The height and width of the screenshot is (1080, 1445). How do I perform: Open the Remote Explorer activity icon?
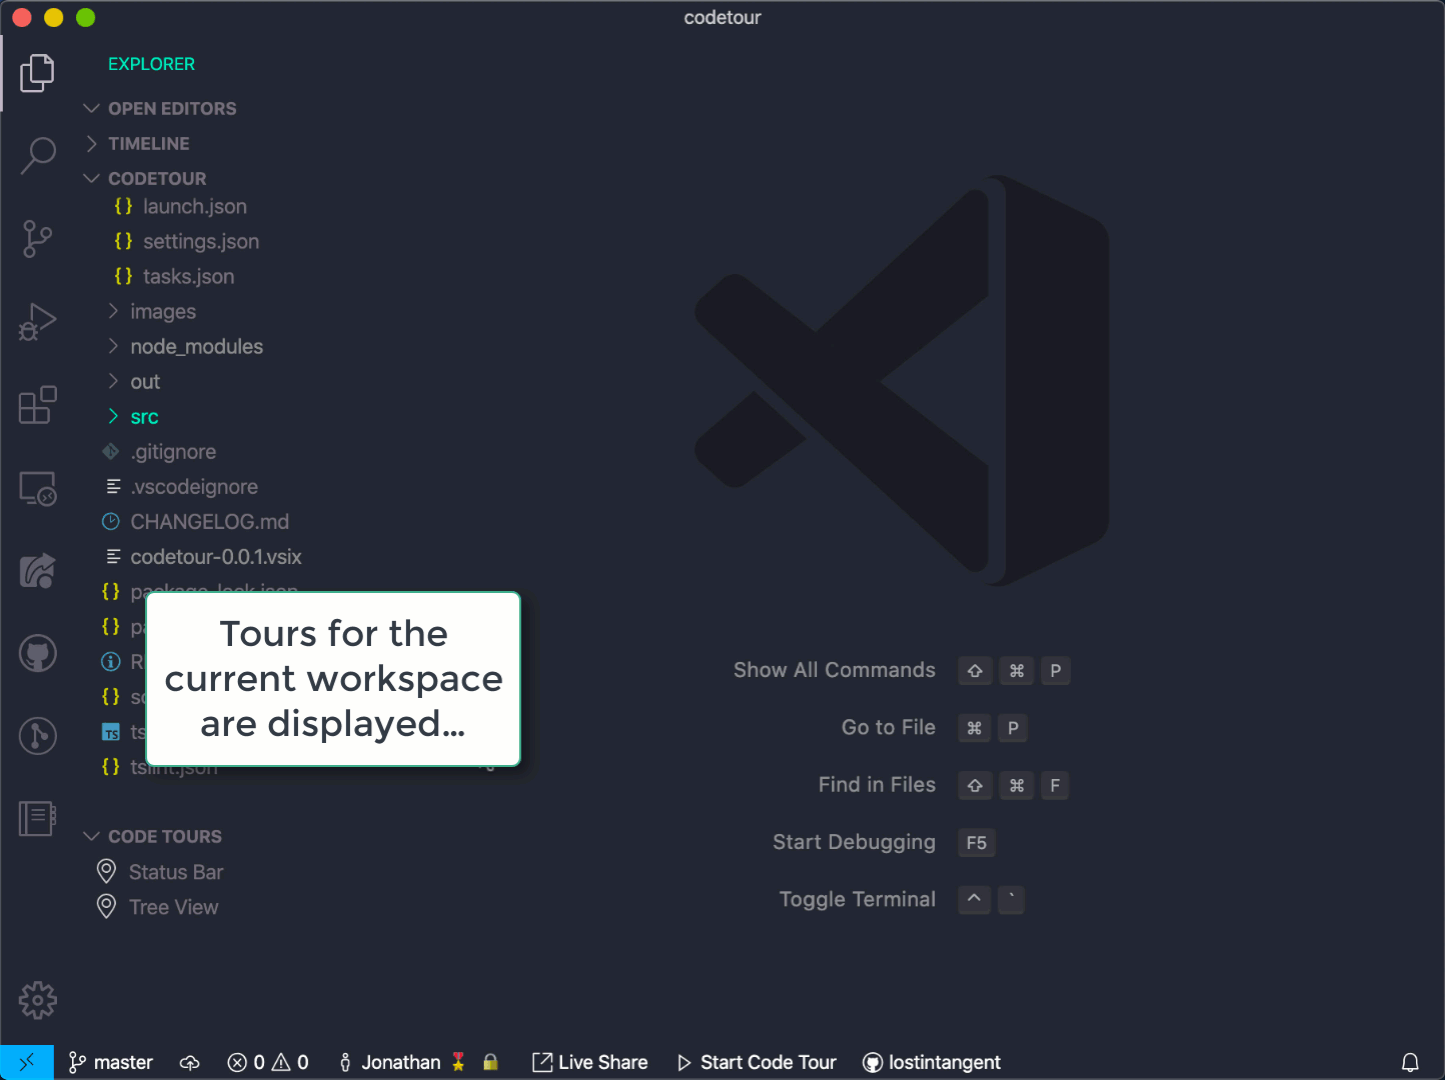(37, 489)
